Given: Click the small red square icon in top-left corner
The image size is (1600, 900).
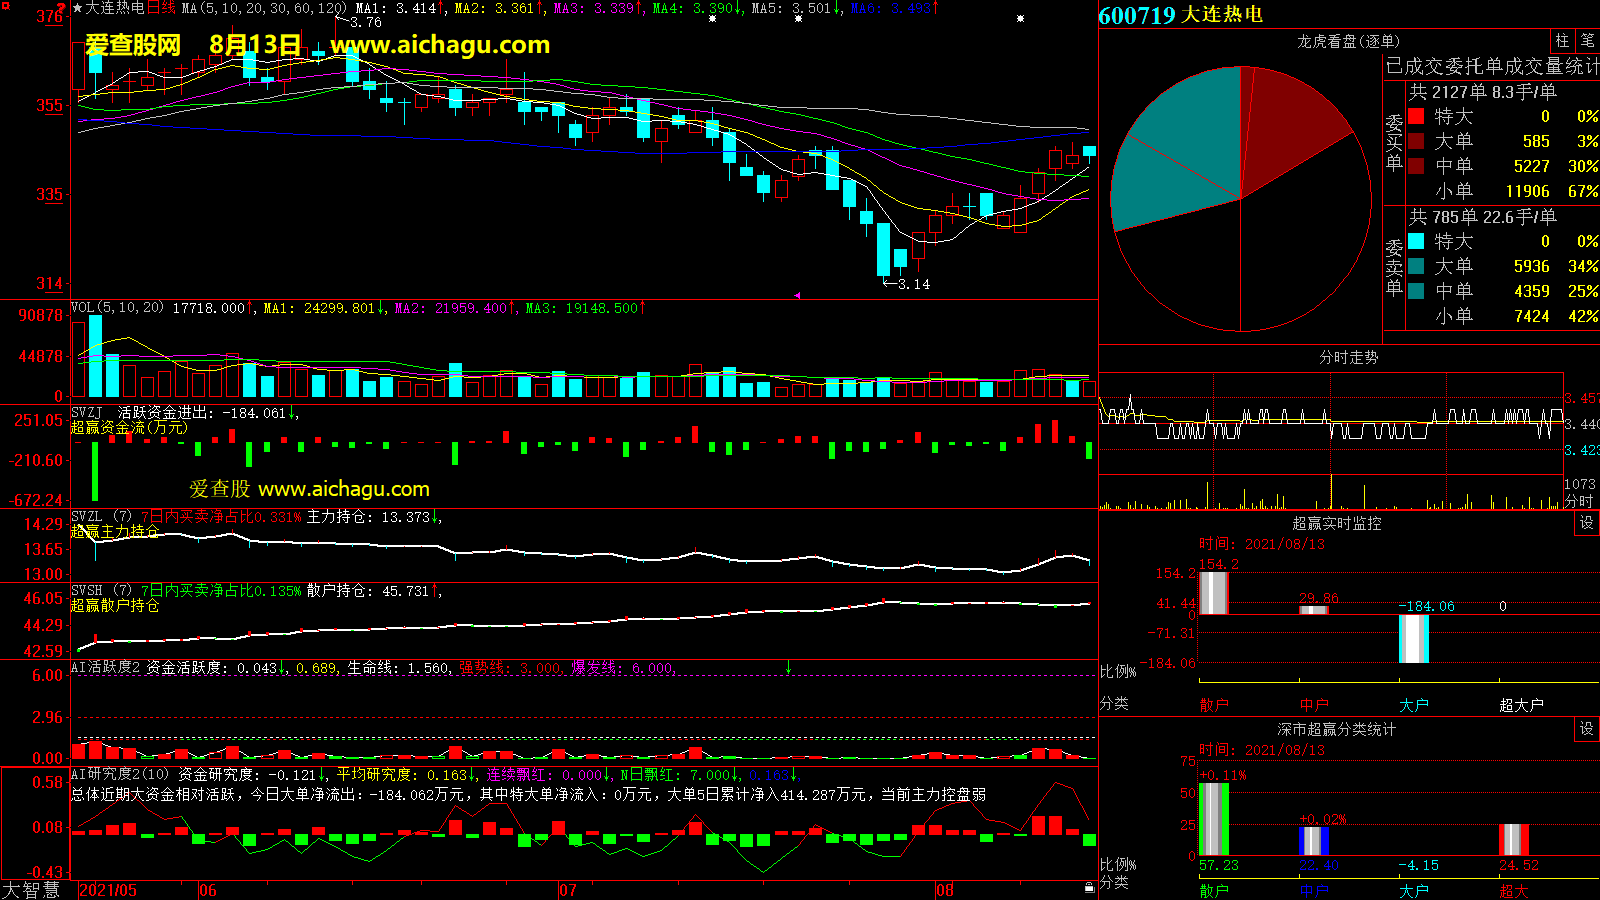Looking at the screenshot, I should tap(6, 6).
